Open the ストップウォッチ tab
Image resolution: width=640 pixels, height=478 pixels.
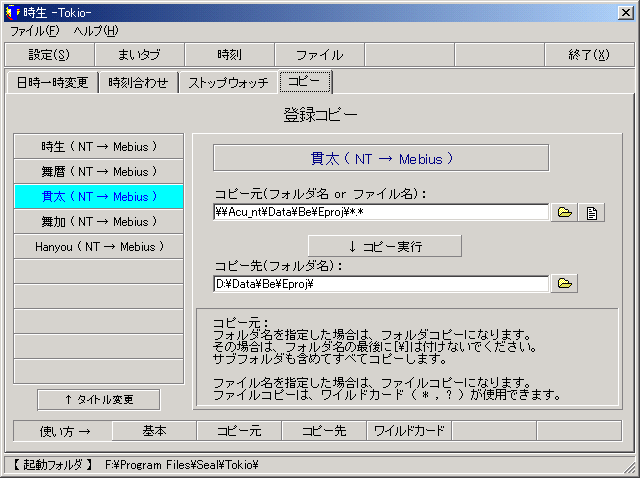[229, 83]
